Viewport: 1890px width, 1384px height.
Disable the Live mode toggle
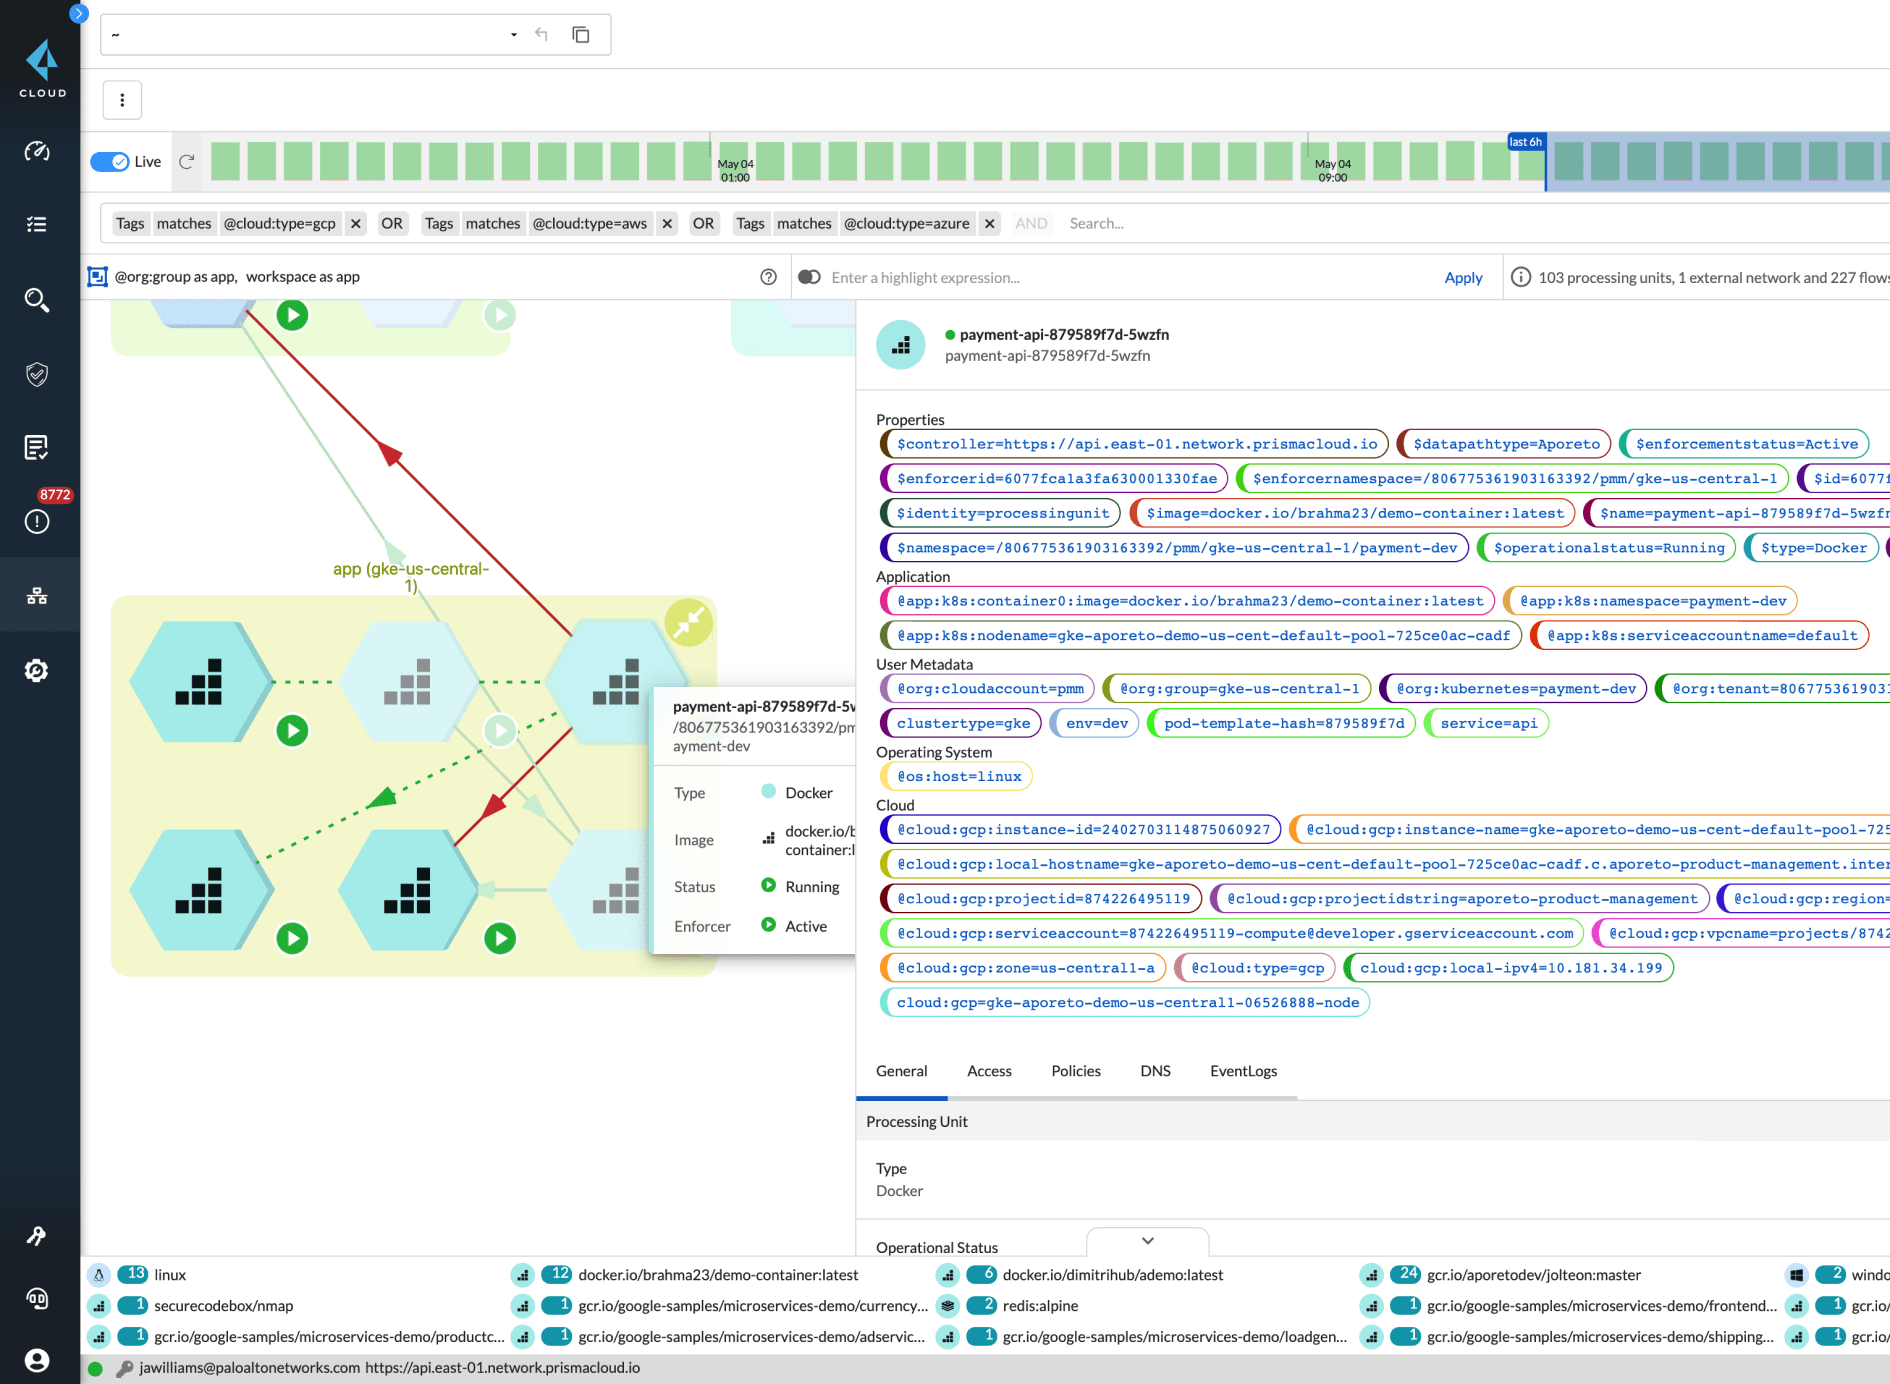[x=110, y=161]
